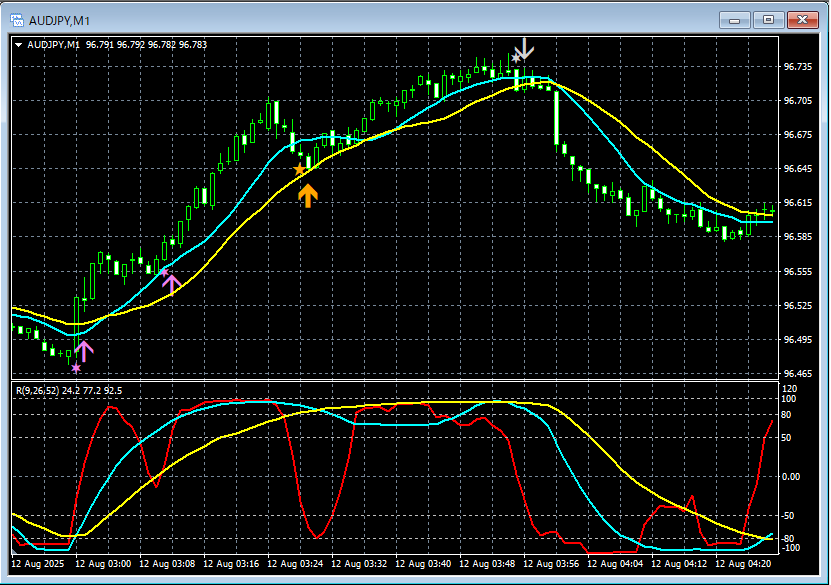
Task: Click the indicator scale value 0.00
Action: [791, 476]
